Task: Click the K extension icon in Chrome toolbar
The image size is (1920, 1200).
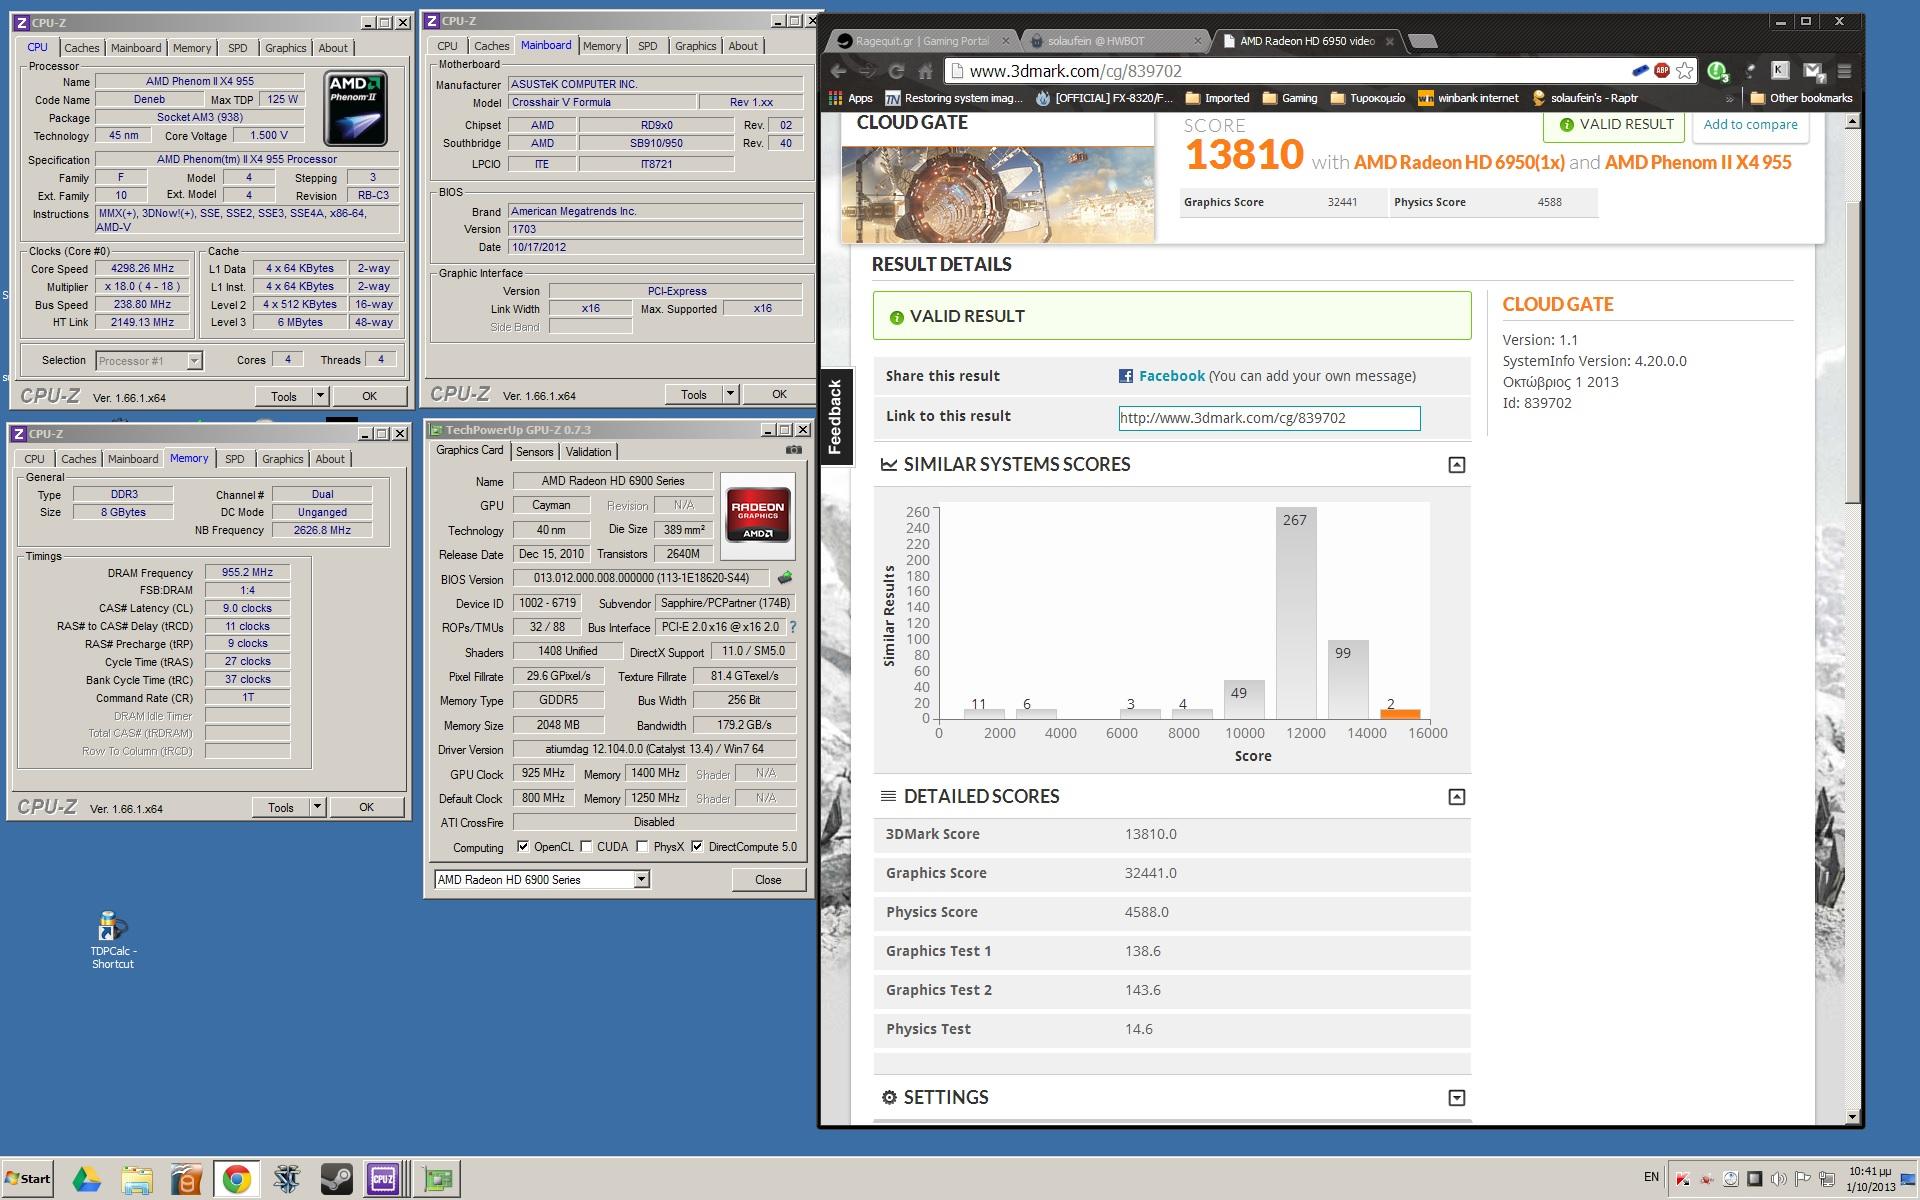Action: point(1779,70)
